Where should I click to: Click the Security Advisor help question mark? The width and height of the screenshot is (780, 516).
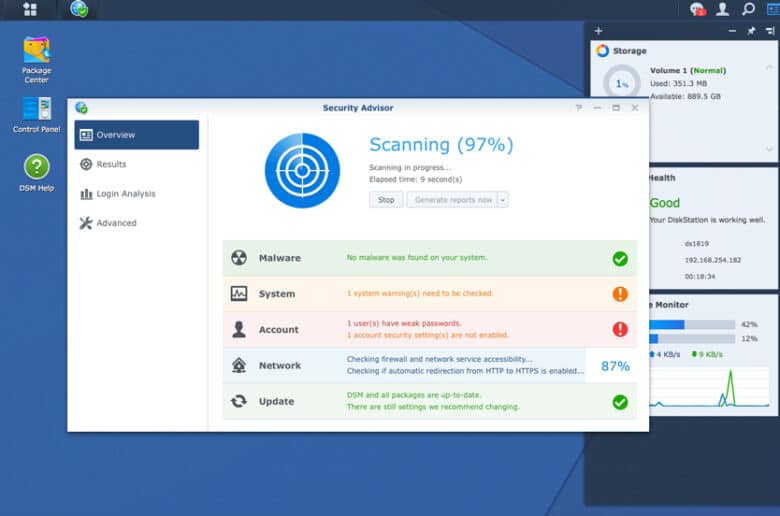pyautogui.click(x=579, y=107)
